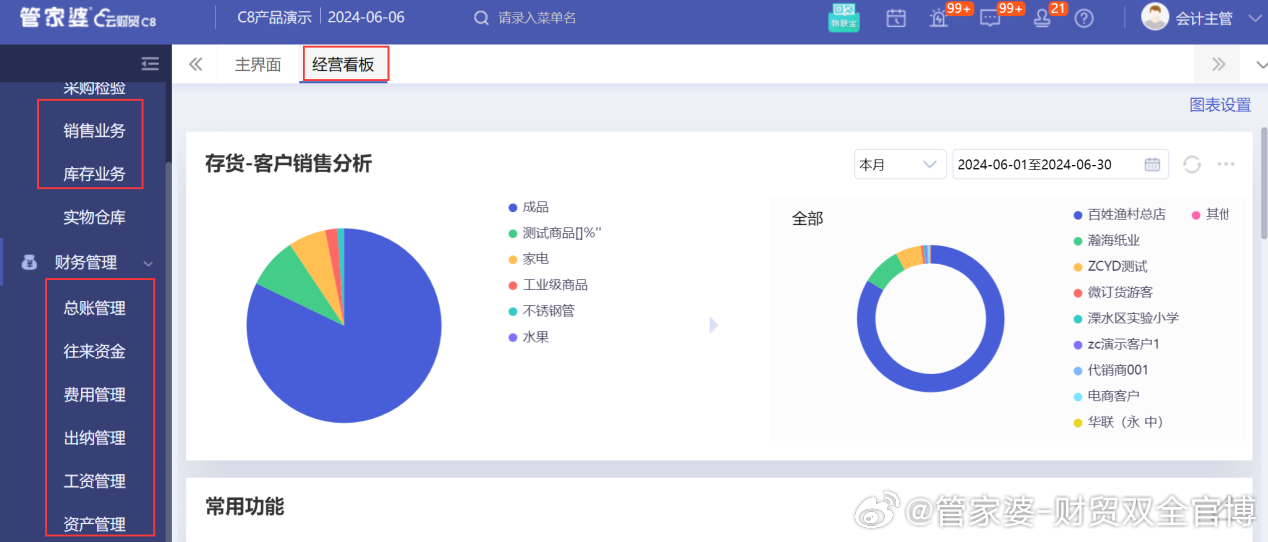The image size is (1268, 542).
Task: Switch to the 主界面 tab
Action: pos(257,65)
